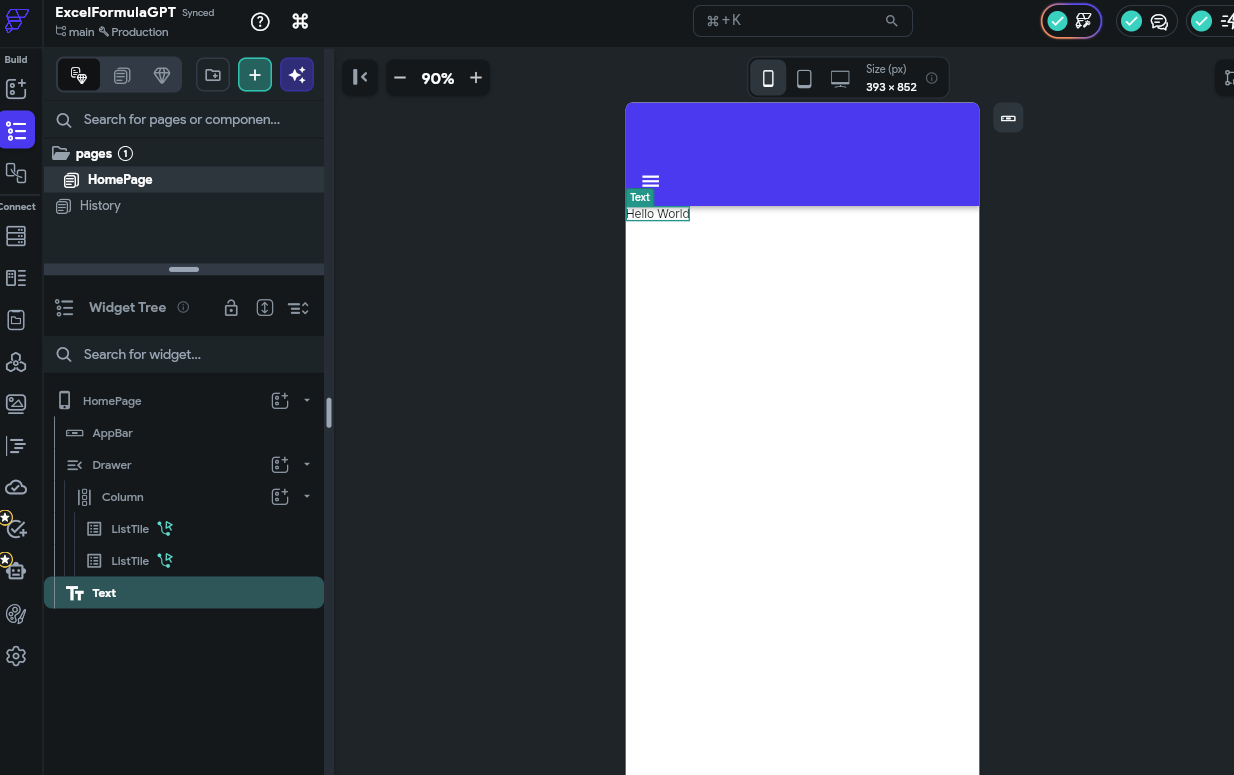This screenshot has width=1234, height=775.
Task: Select the tablet device preview
Action: click(x=804, y=78)
